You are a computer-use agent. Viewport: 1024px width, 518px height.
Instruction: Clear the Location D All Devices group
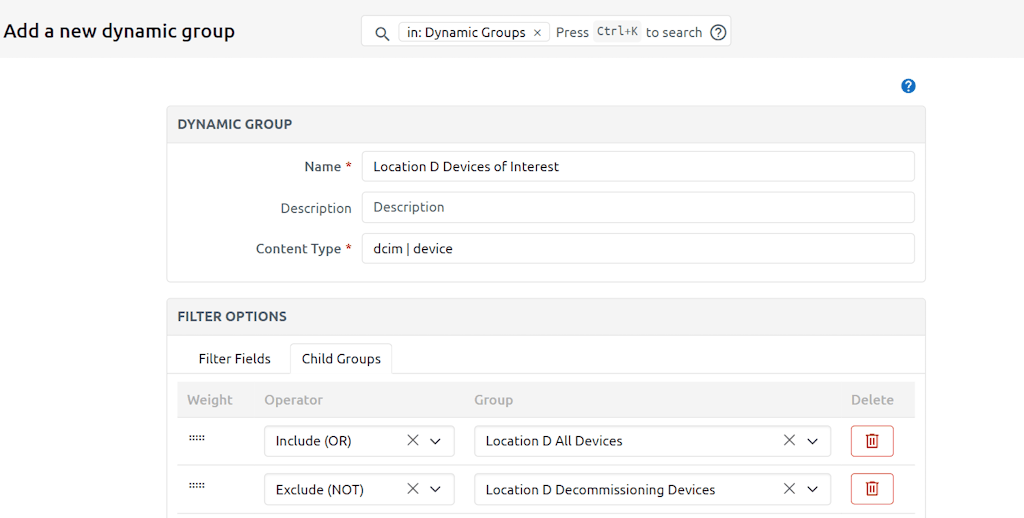(x=789, y=441)
